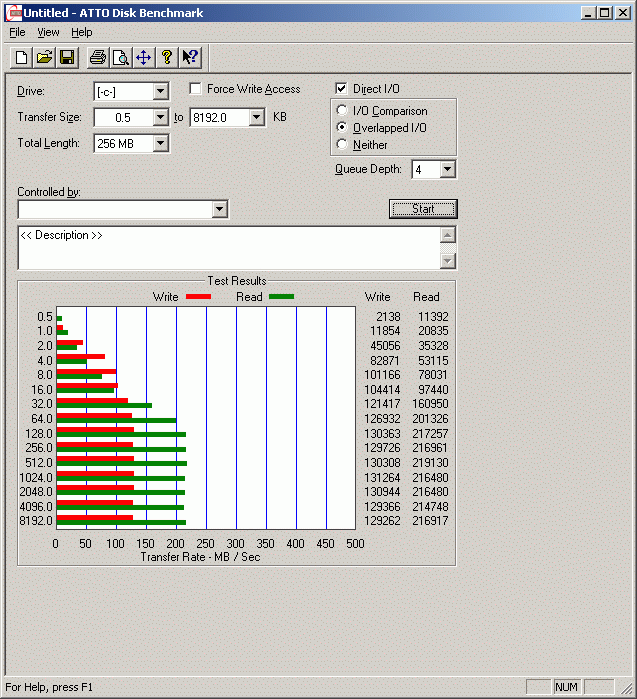
Task: Expand the Drive dropdown showing [-c-]
Action: [160, 92]
